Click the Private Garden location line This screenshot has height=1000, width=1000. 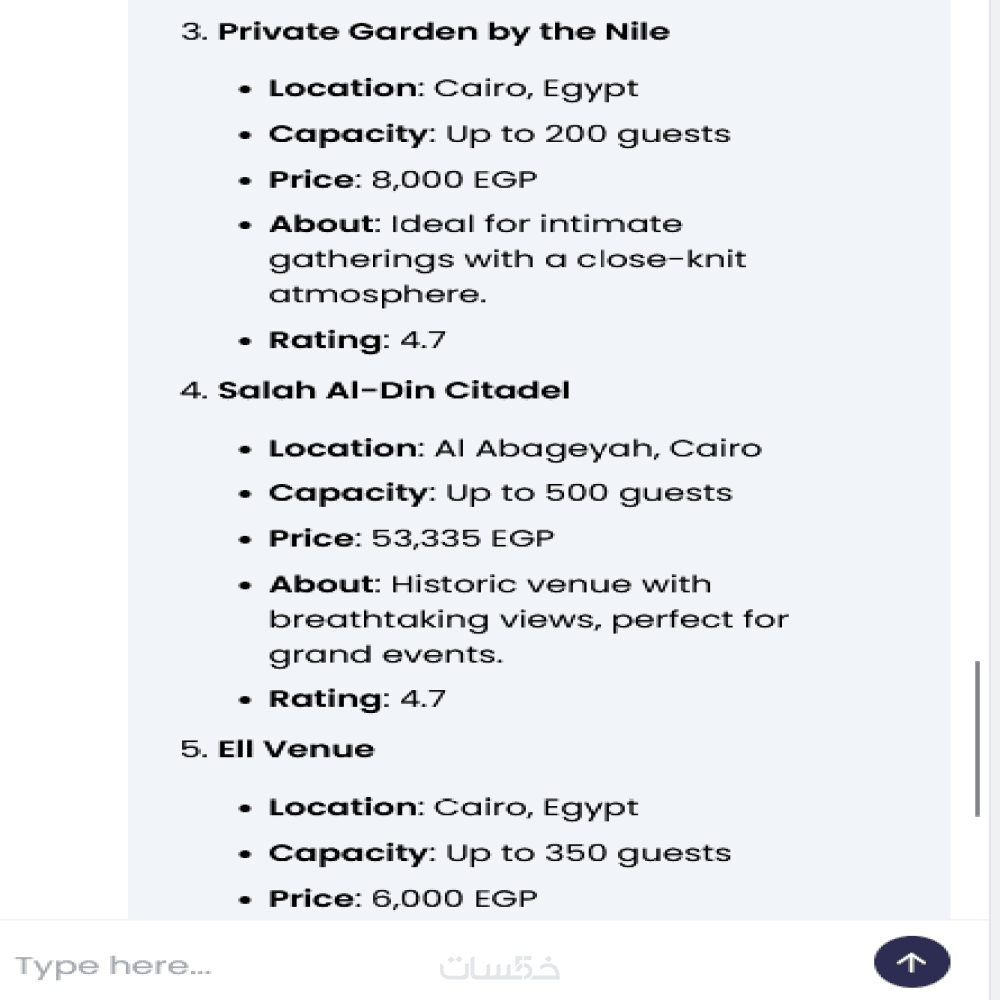click(x=453, y=88)
